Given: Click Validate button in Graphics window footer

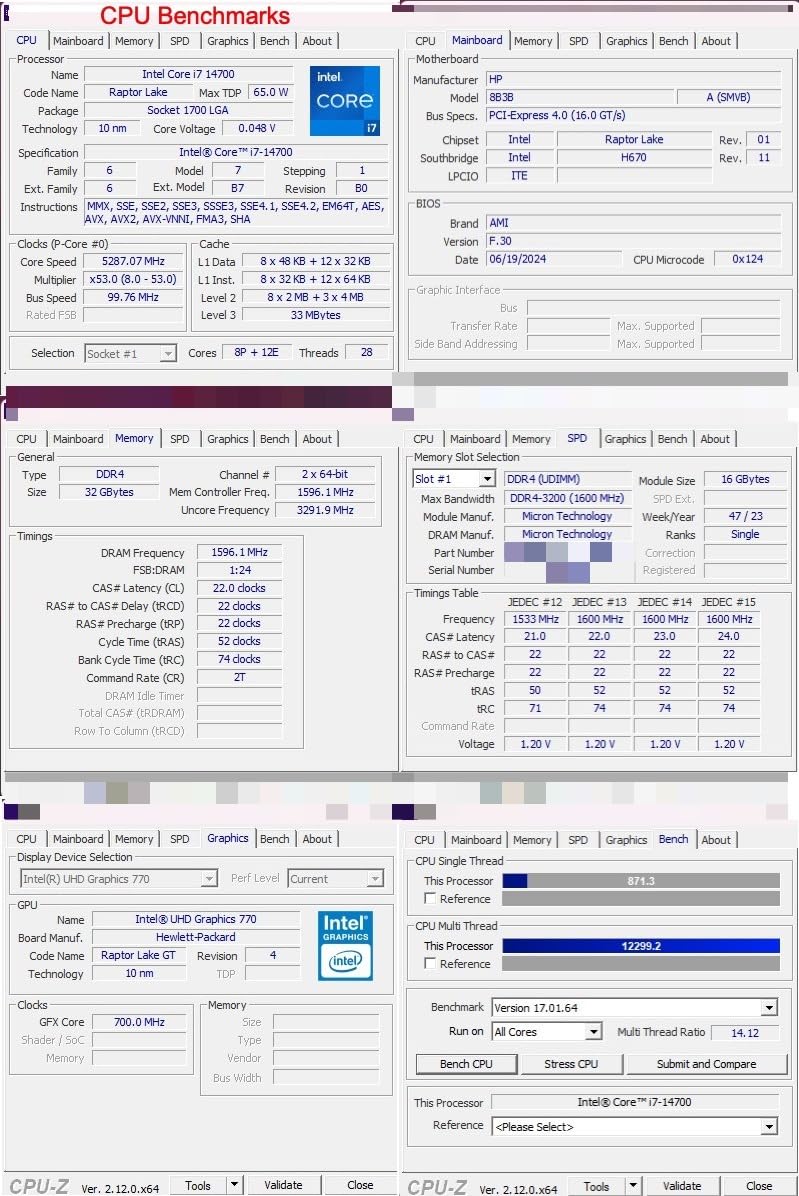Looking at the screenshot, I should (x=283, y=1185).
